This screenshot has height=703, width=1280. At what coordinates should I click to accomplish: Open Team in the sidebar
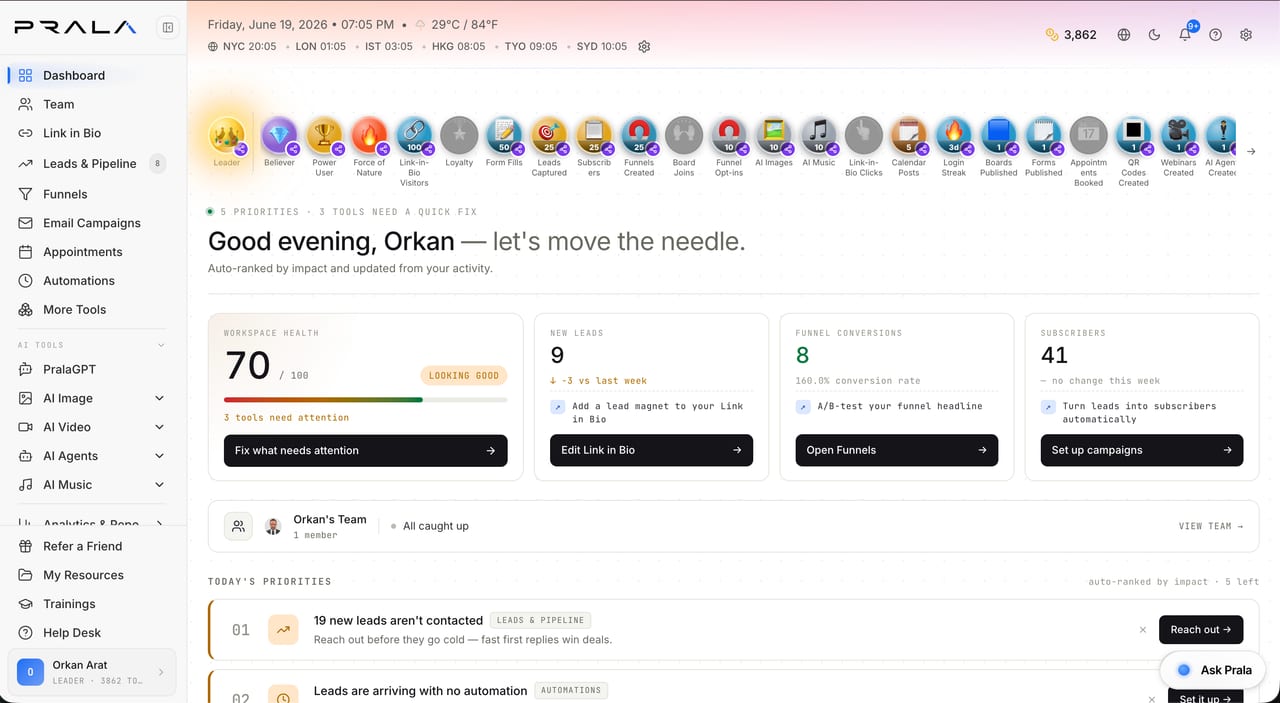pos(92,104)
